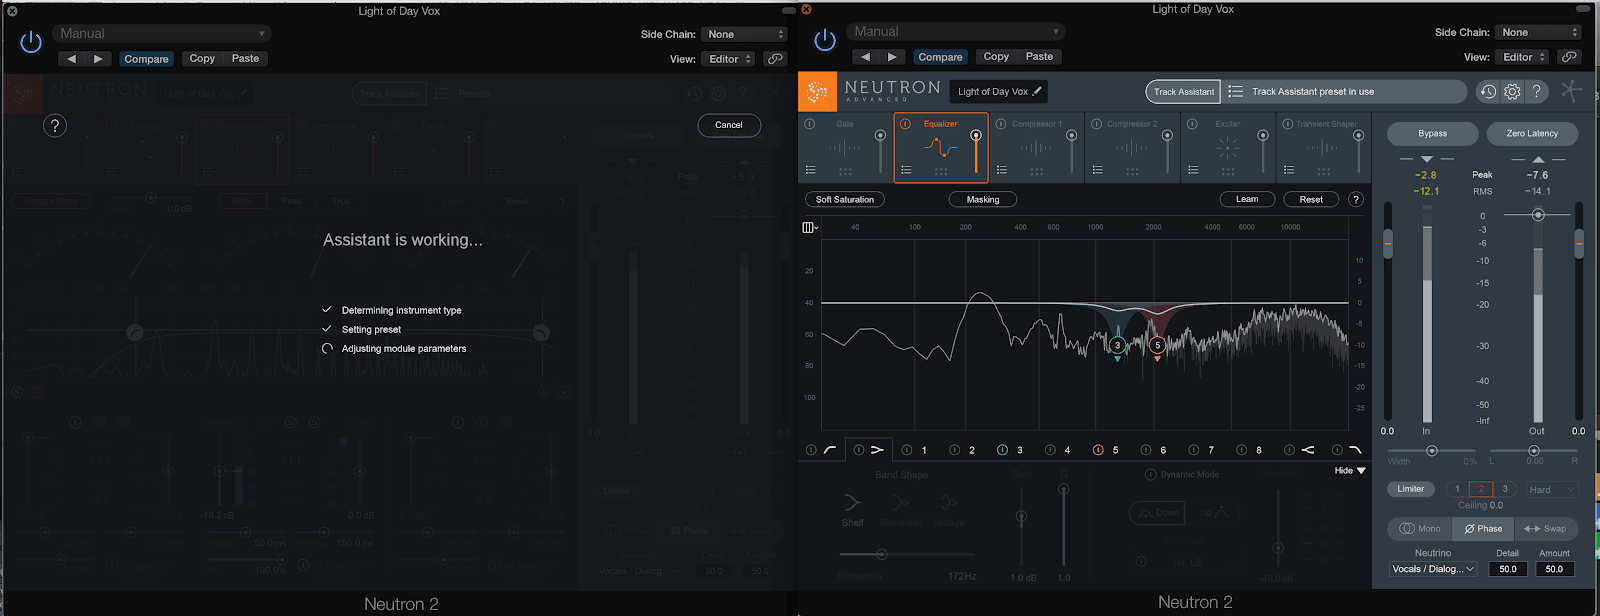Image resolution: width=1600 pixels, height=616 pixels.
Task: Click Equalizer module reorder grip dots
Action: tap(941, 171)
